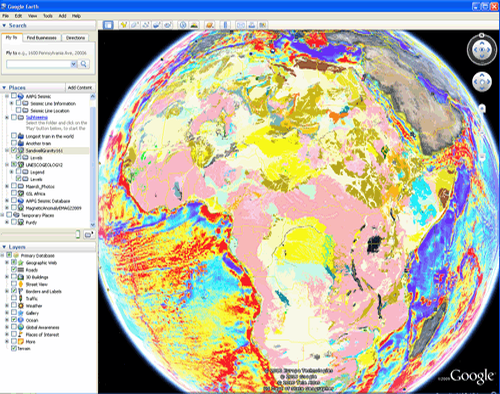The width and height of the screenshot is (500, 394).
Task: Switch to the Directions tab
Action: point(75,38)
